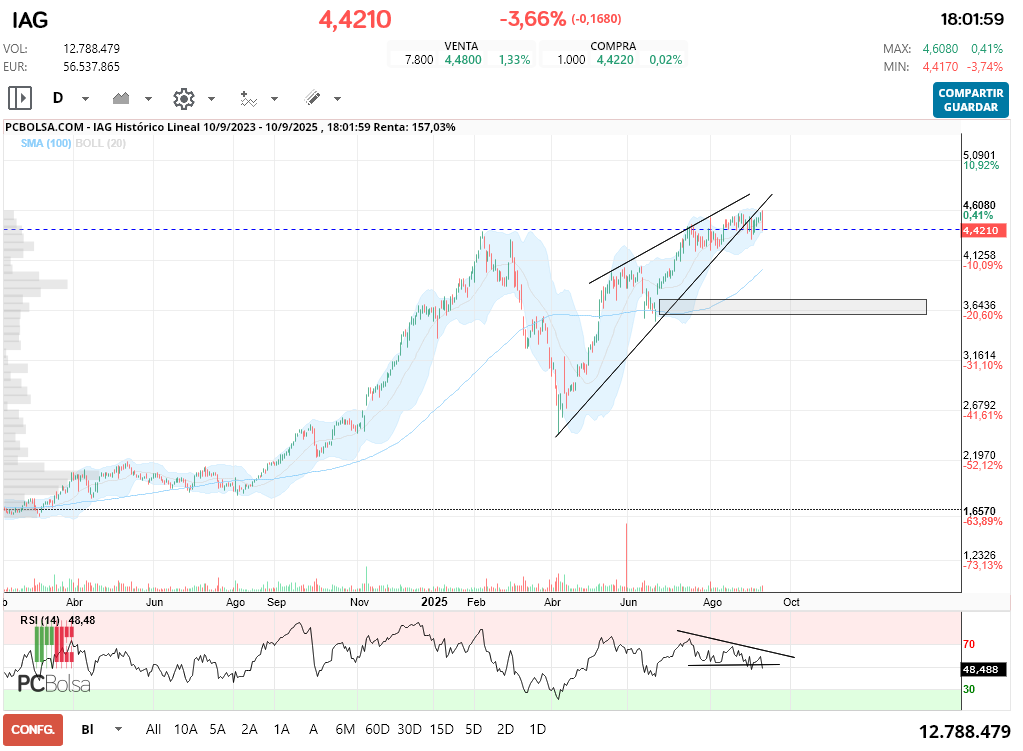Click the 2025 year label on time axis
This screenshot has height=751, width=1023.
point(435,602)
